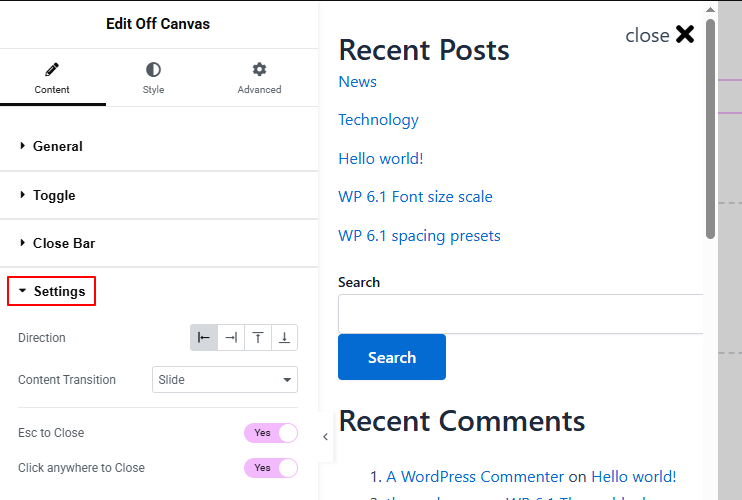Viewport: 742px width, 500px height.
Task: Set direction to top alignment icon
Action: (258, 338)
